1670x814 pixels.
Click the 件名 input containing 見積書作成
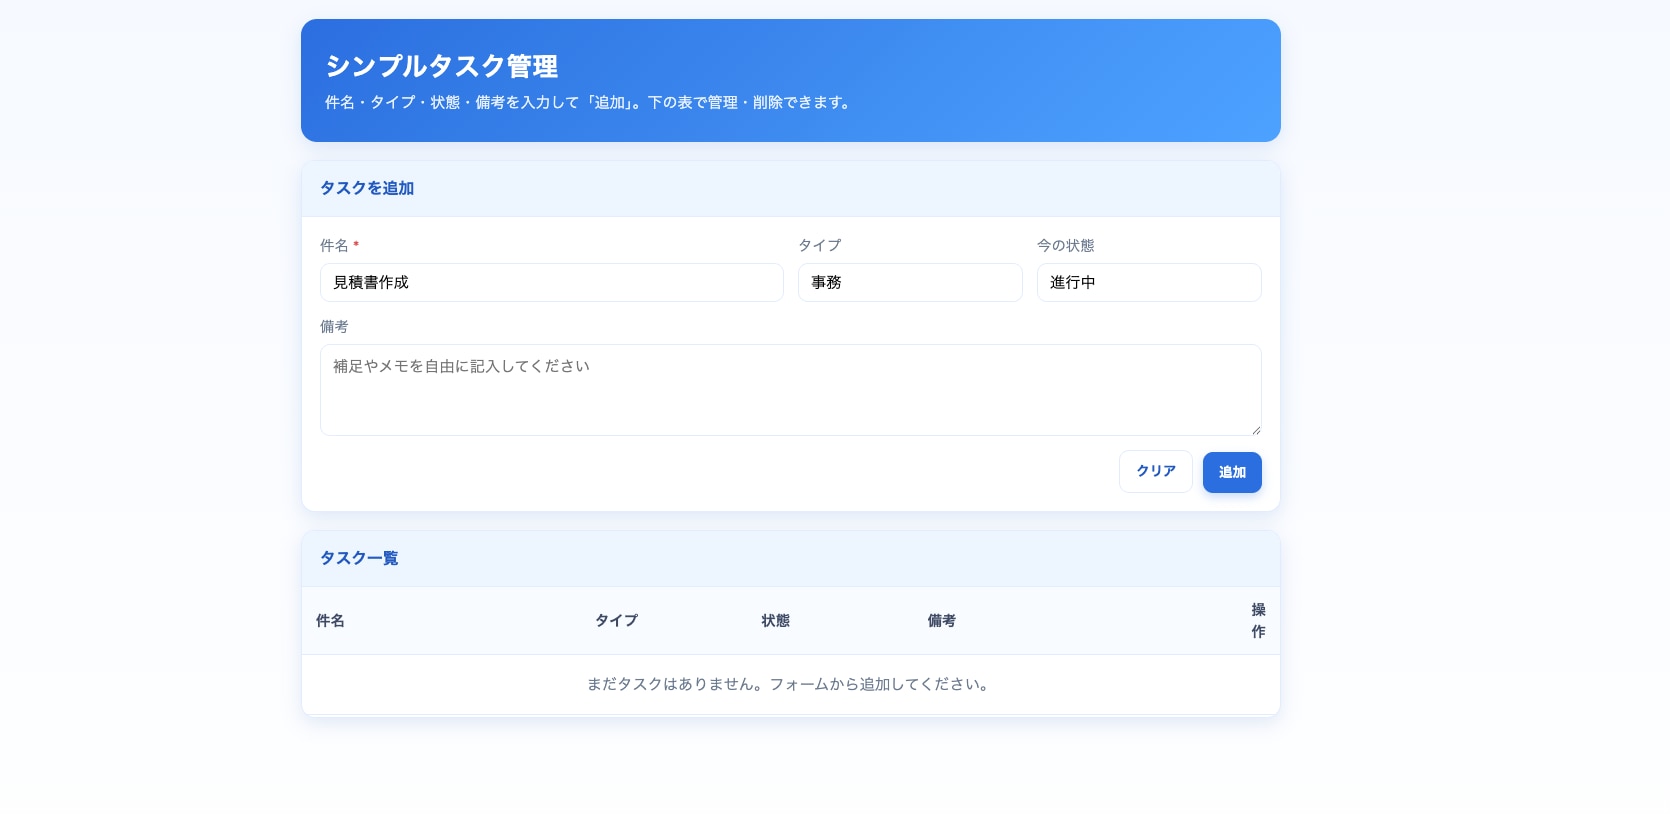(551, 283)
